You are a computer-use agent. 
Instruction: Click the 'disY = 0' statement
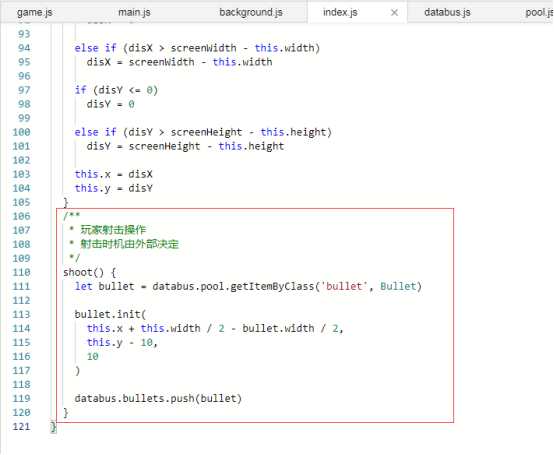111,104
